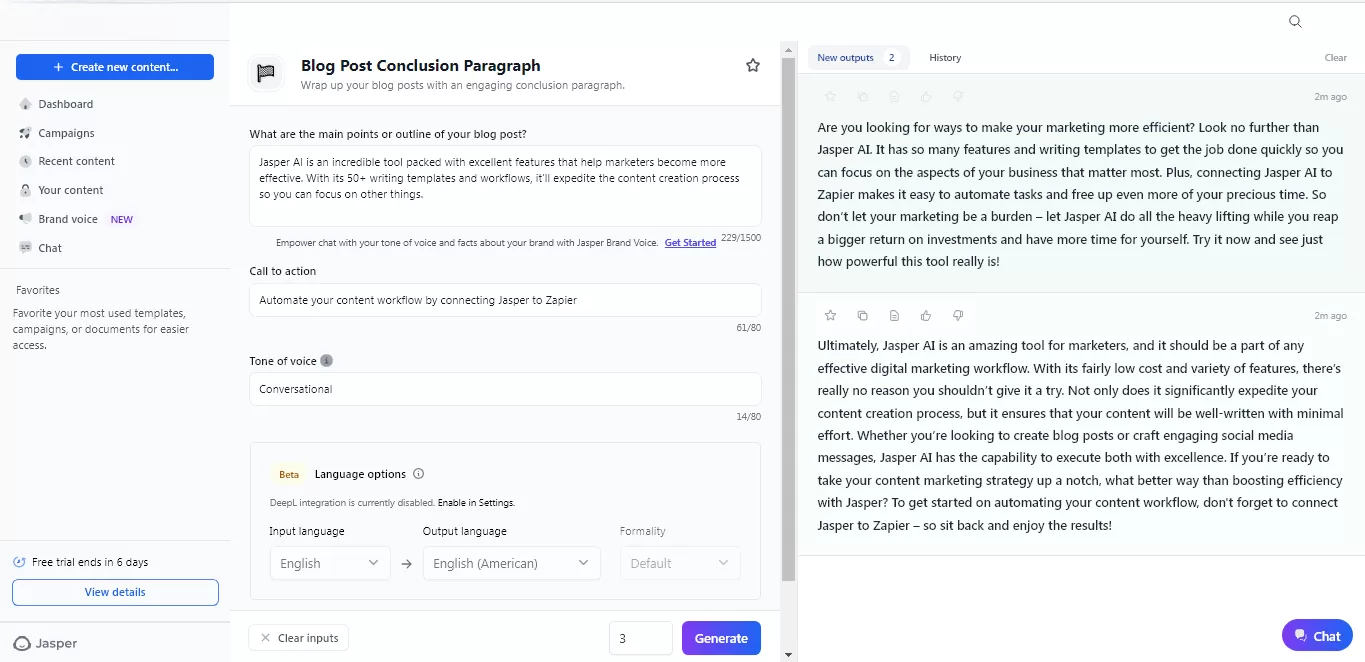Click the number of outputs field
The height and width of the screenshot is (662, 1365).
coord(641,638)
